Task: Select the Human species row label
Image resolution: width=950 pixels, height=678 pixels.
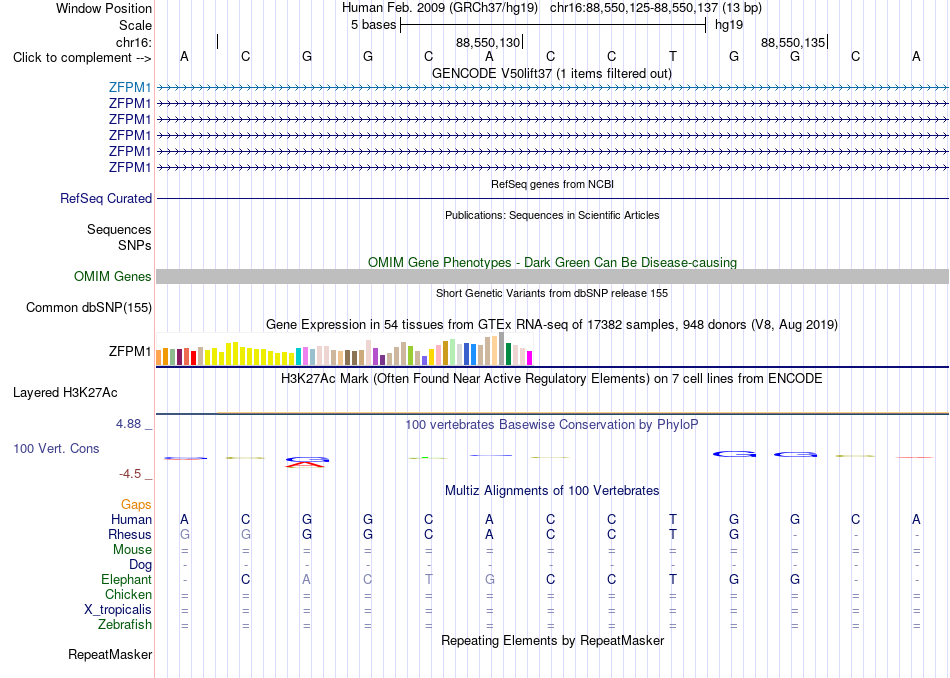Action: click(x=131, y=520)
